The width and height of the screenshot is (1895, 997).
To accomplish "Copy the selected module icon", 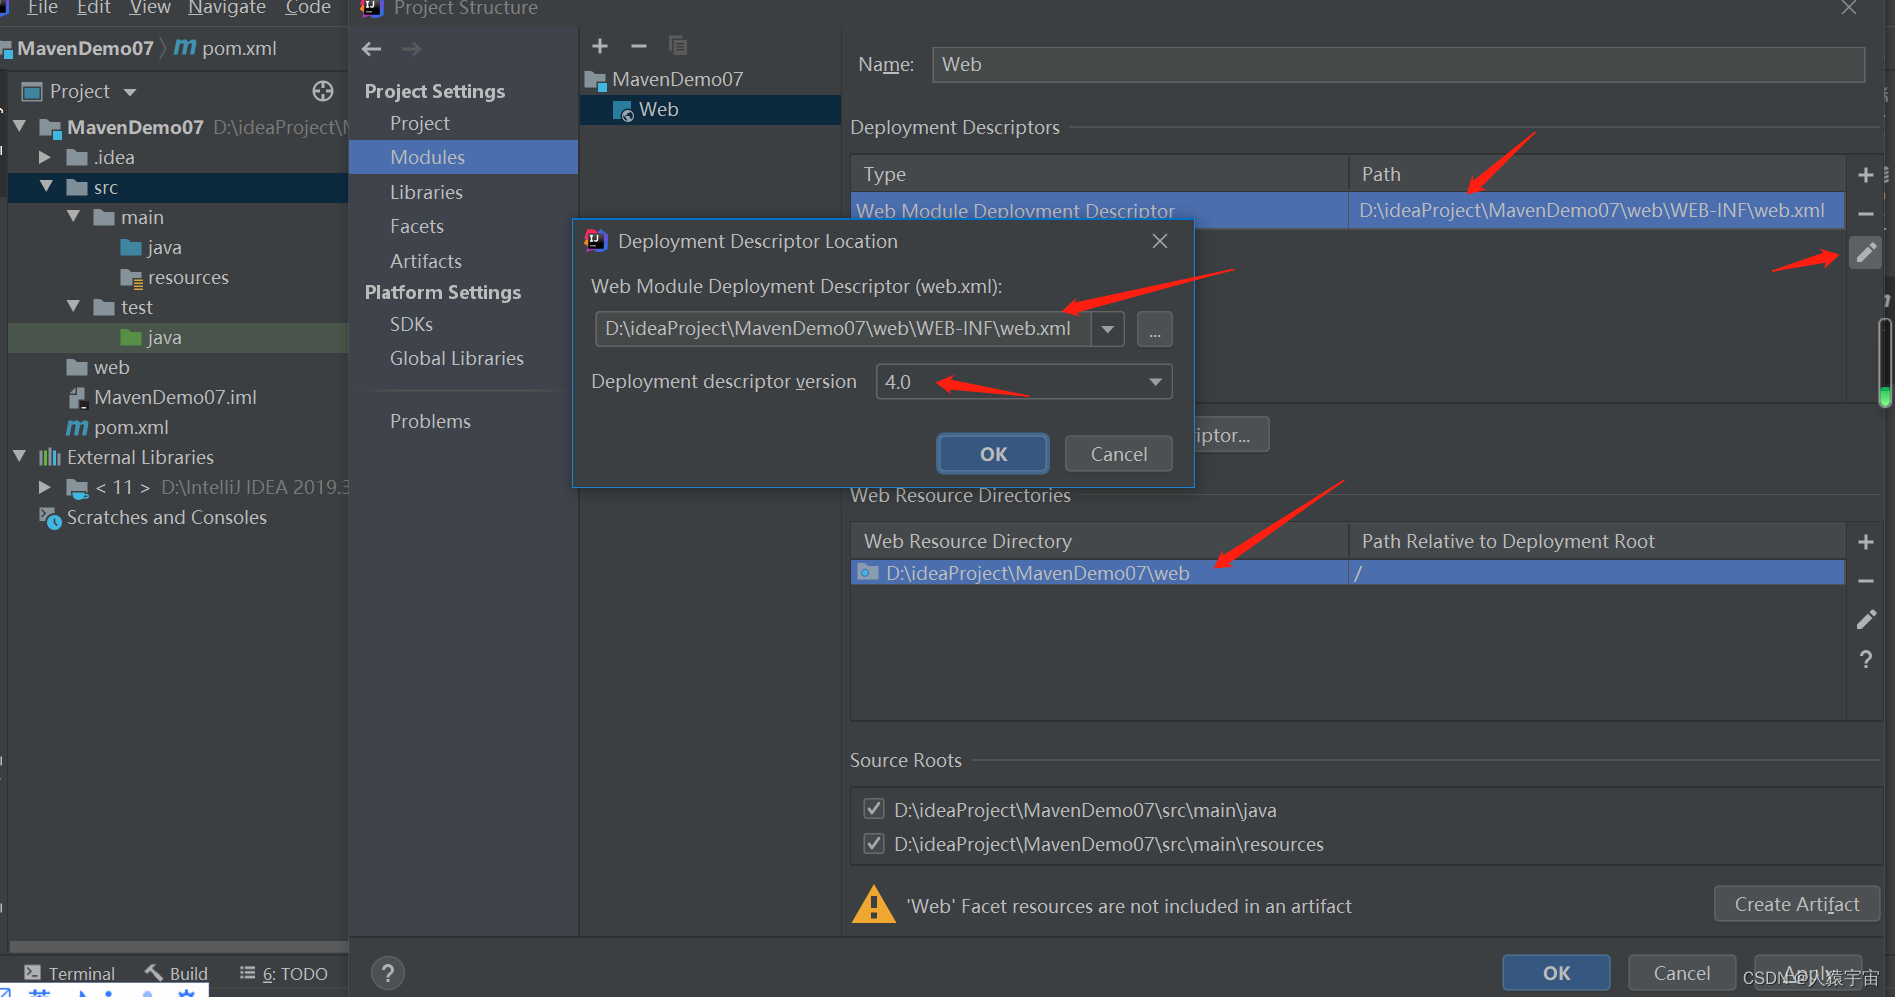I will click(678, 46).
